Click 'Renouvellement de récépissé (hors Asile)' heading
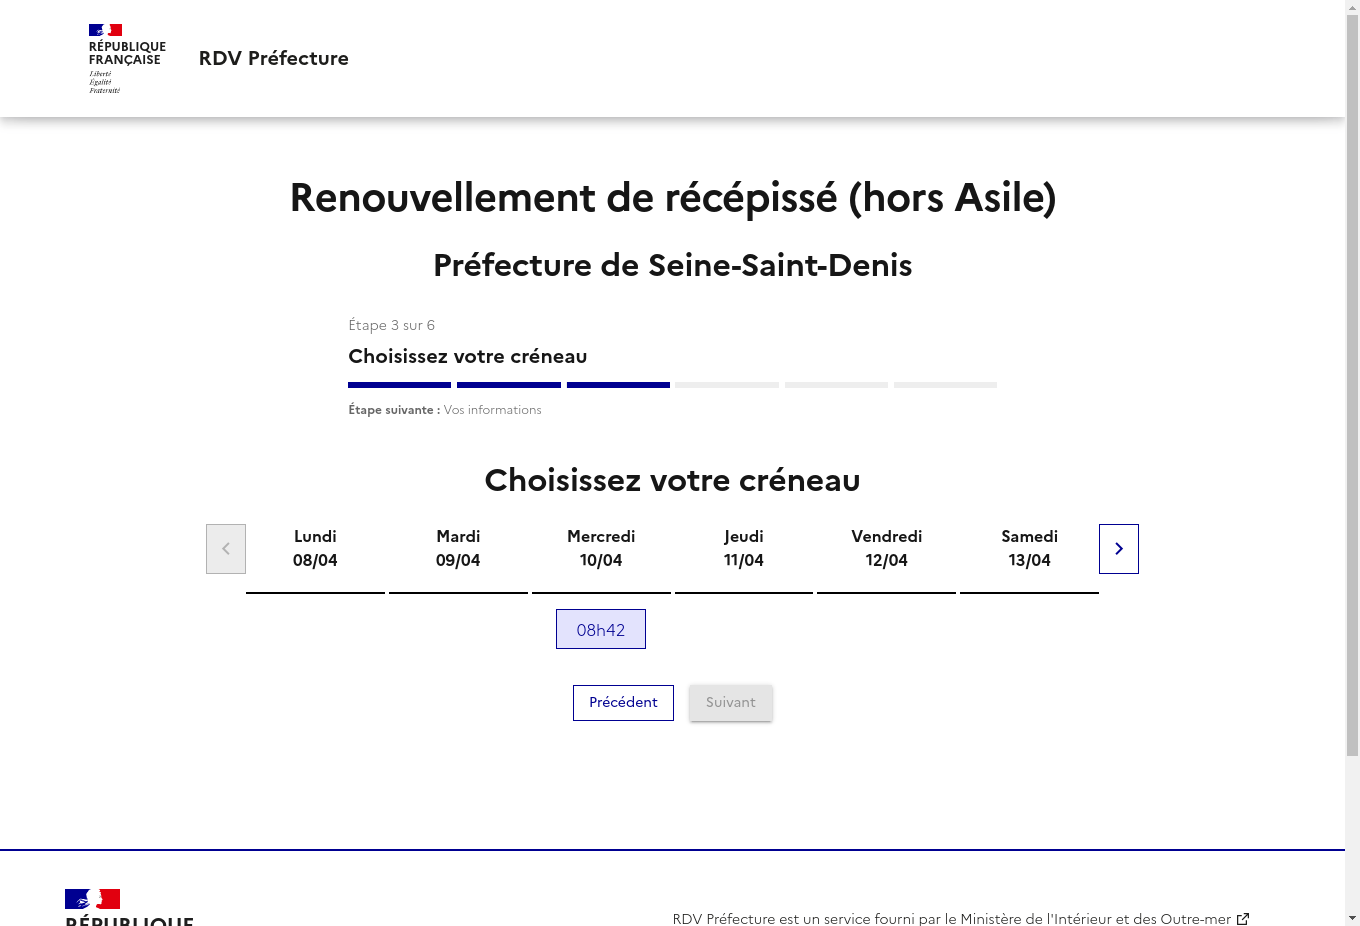1360x926 pixels. [x=673, y=197]
